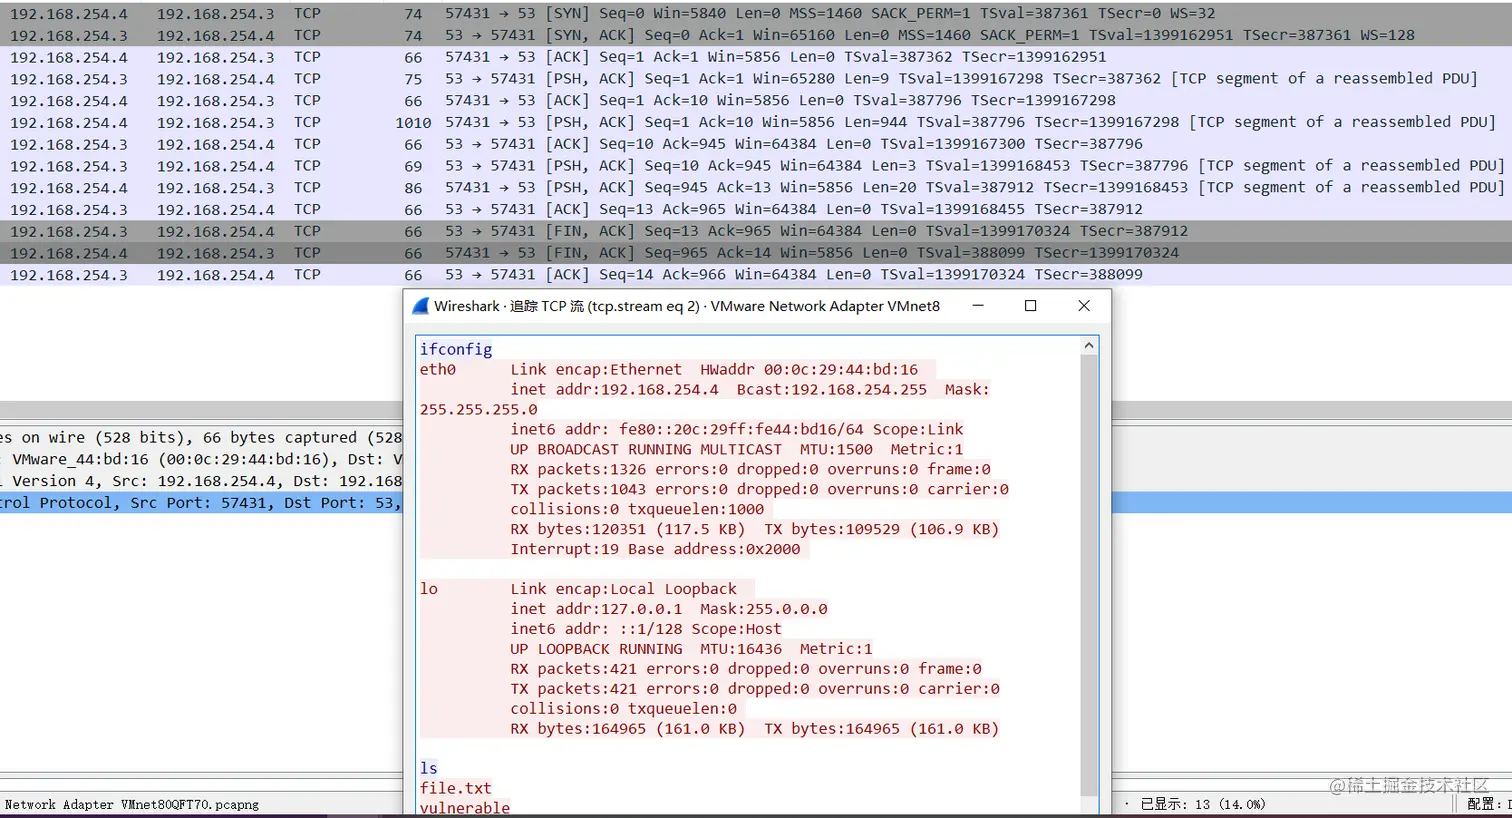Select the [FIN, ACK] Seq=13 Ack=965 packet
The image size is (1512, 818).
756,231
